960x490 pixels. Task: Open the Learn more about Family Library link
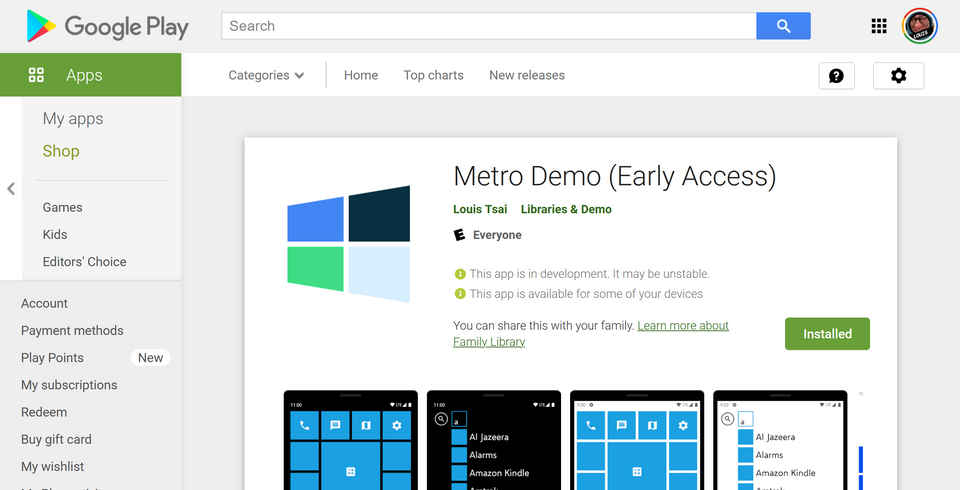[591, 334]
